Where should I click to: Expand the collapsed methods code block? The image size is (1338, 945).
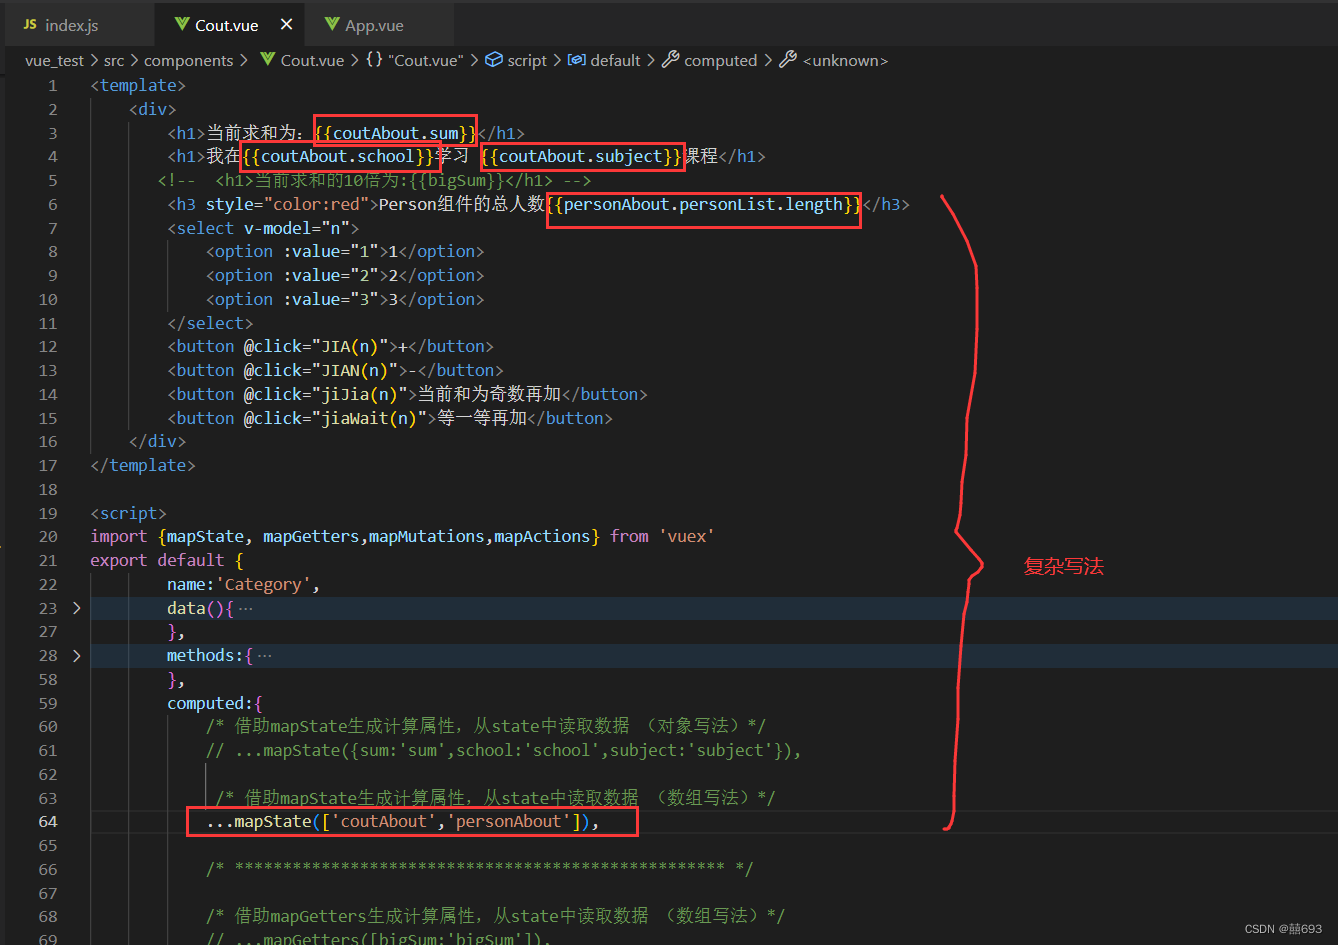[x=77, y=655]
